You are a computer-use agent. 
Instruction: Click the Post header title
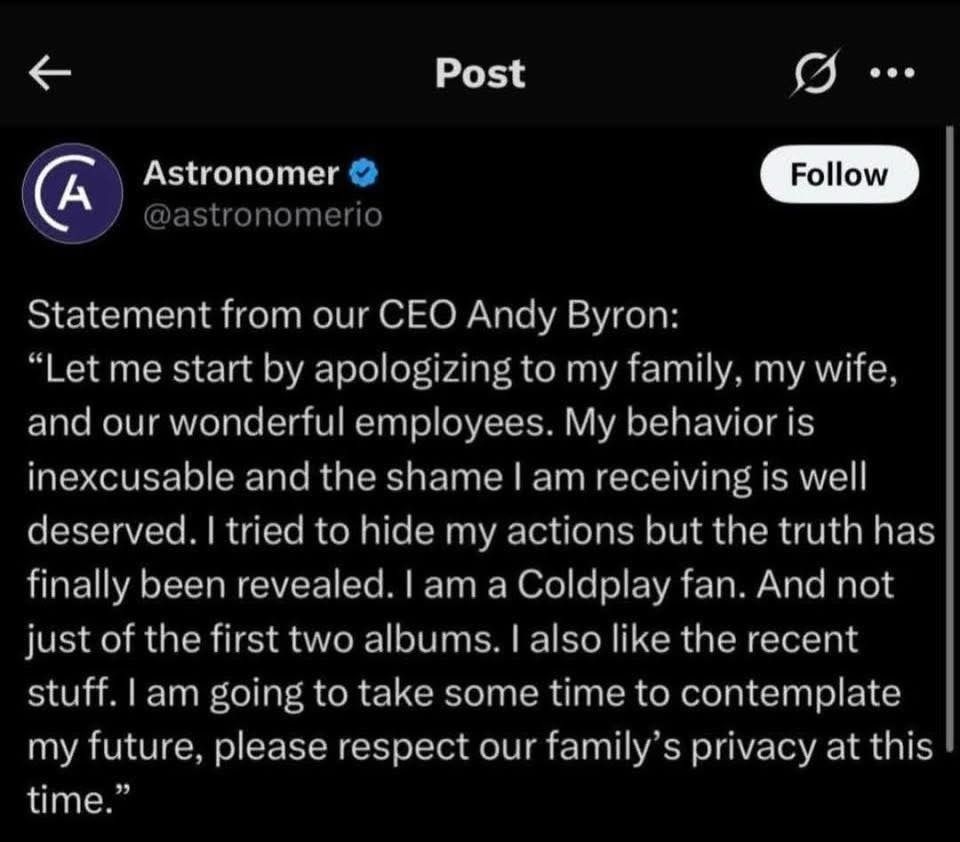click(480, 73)
